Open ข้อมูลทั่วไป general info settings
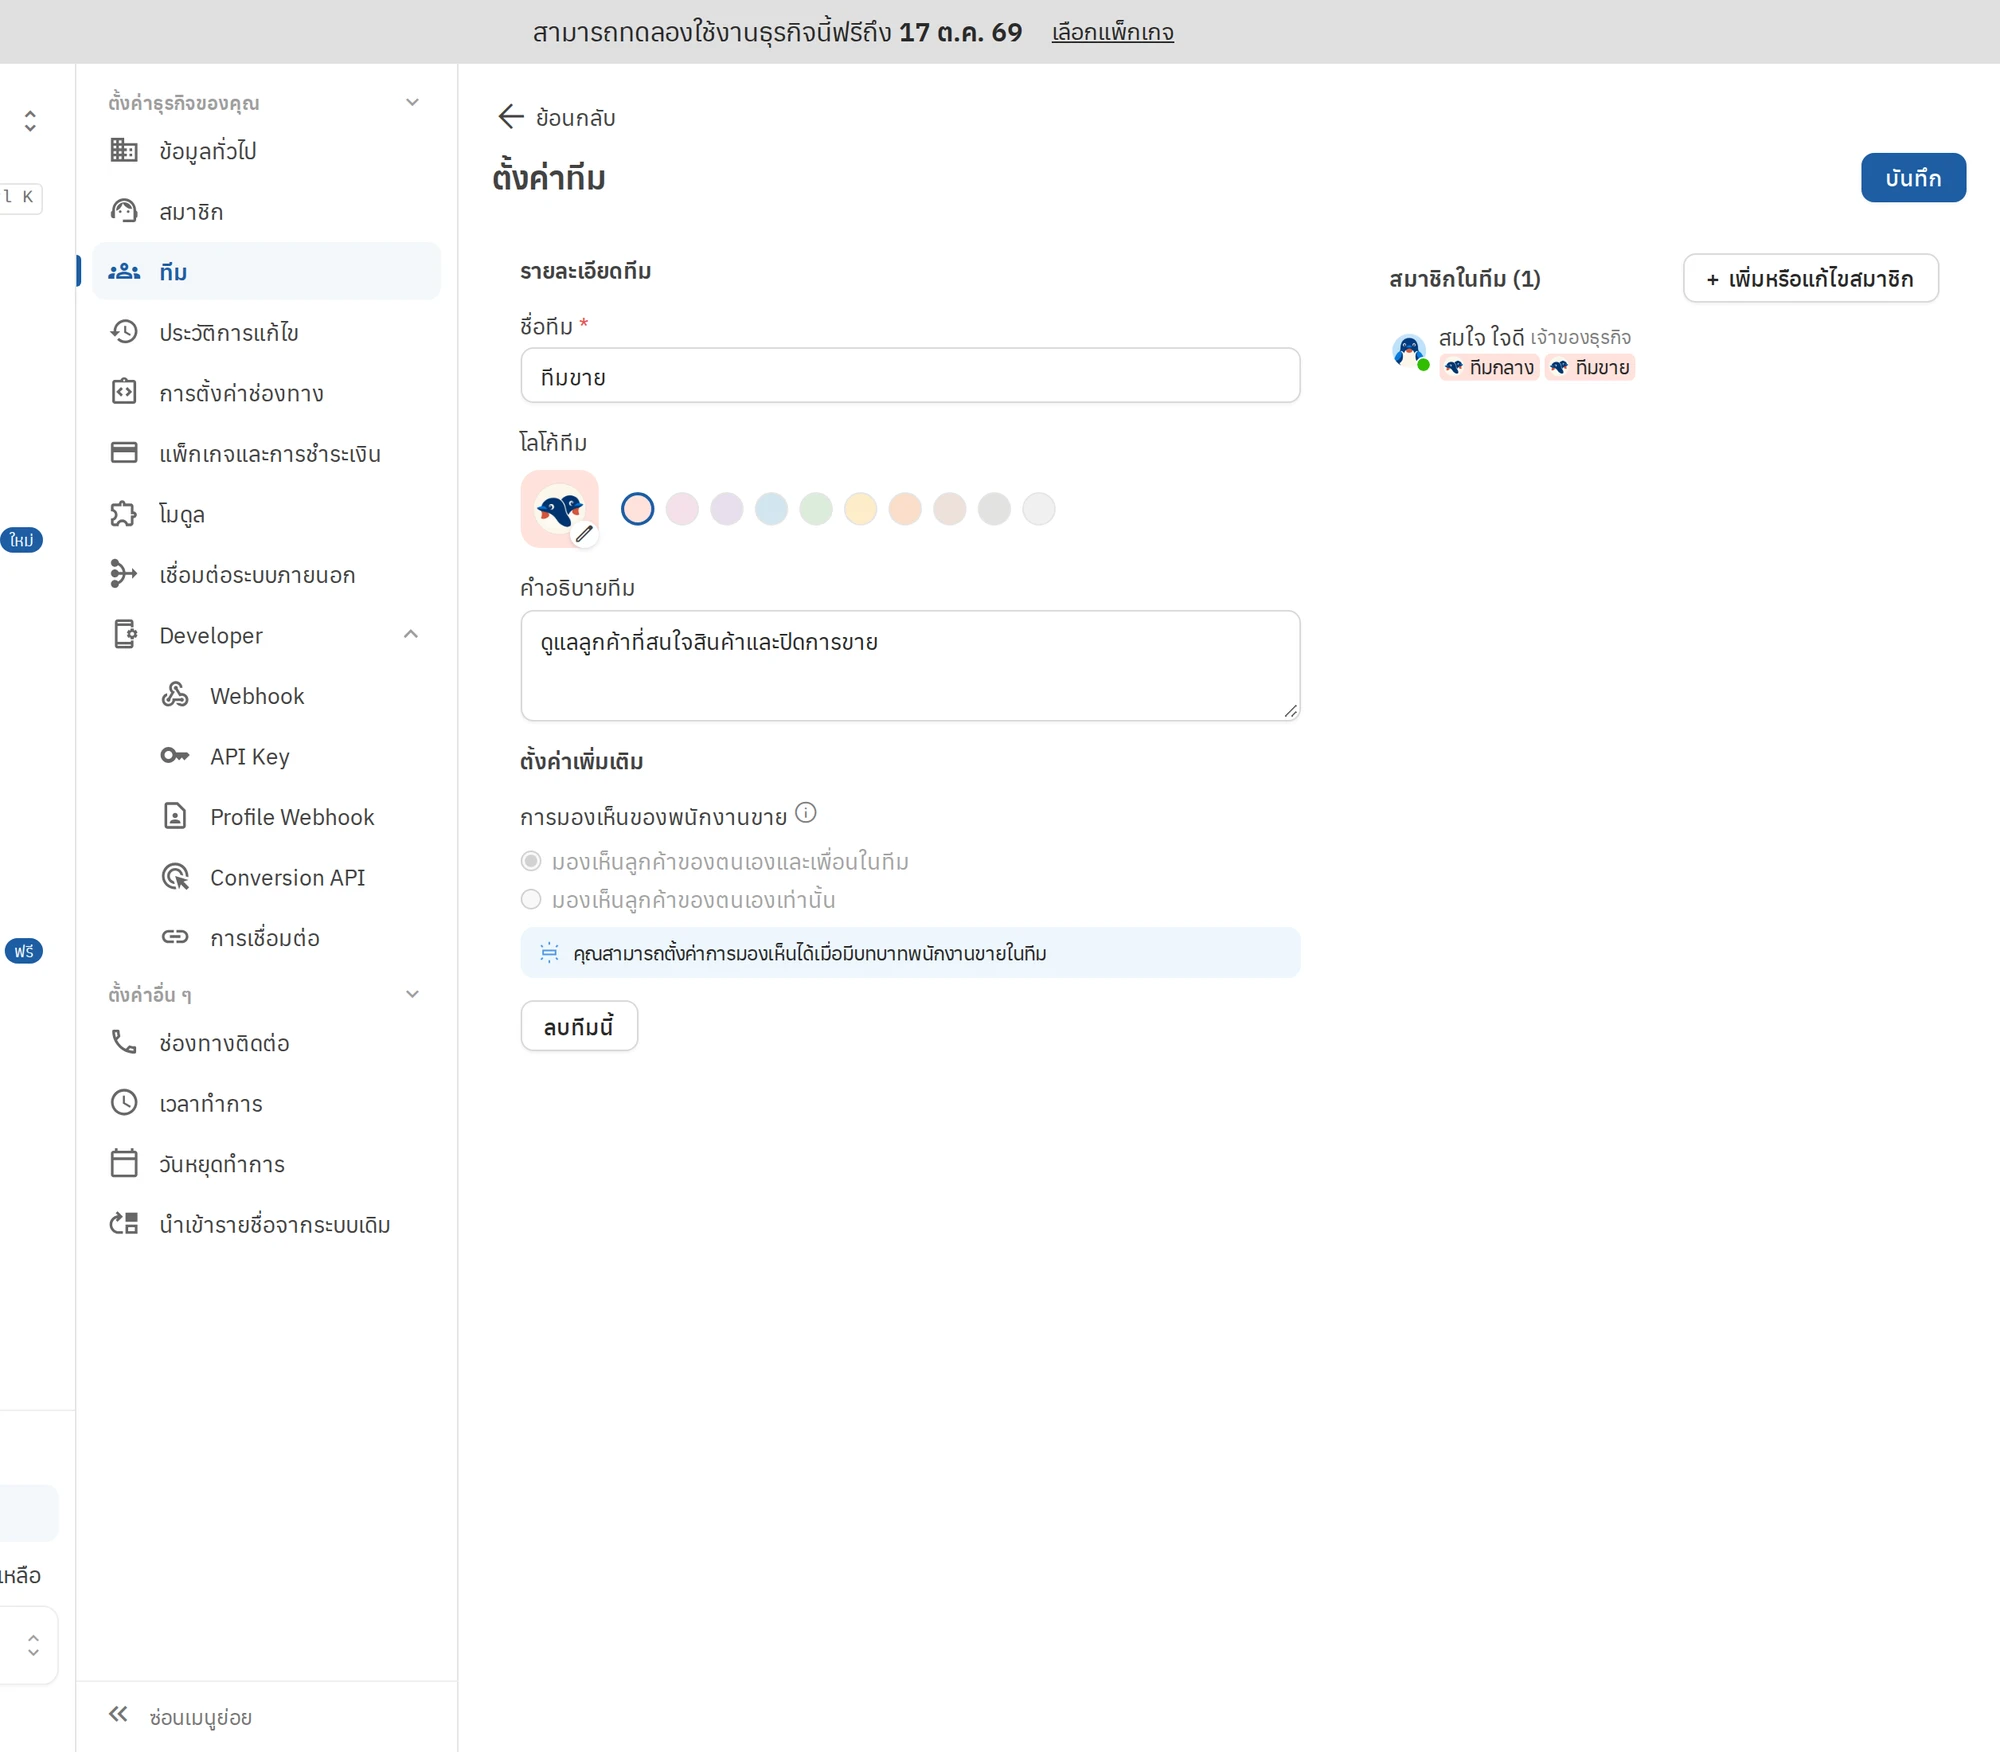2000x1752 pixels. click(x=266, y=151)
